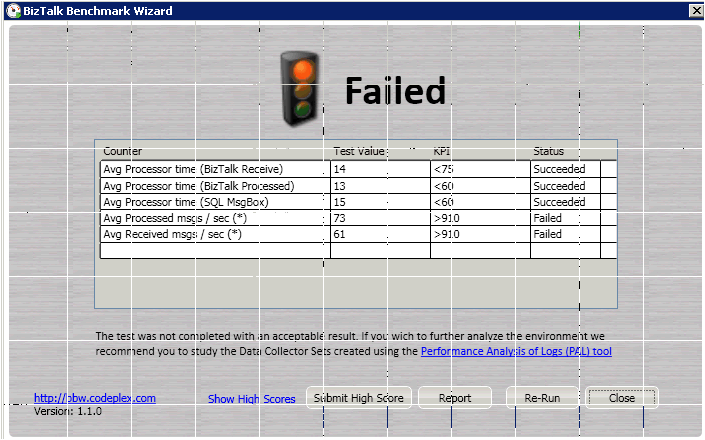This screenshot has width=705, height=440.
Task: Click the Test Value cell showing 73
Action: [380, 218]
